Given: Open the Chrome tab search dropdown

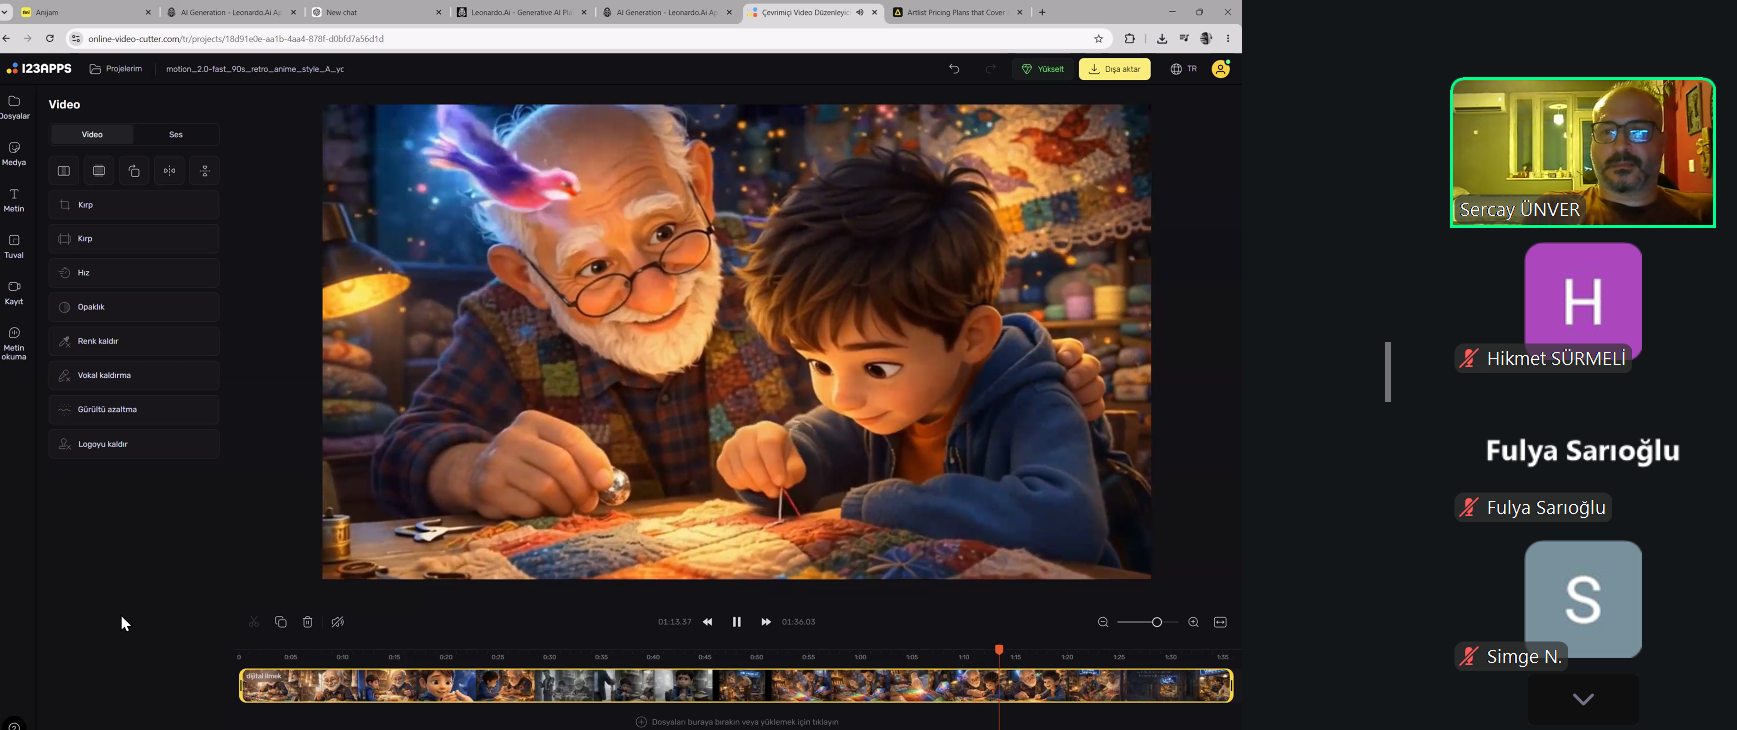Looking at the screenshot, I should [x=6, y=13].
